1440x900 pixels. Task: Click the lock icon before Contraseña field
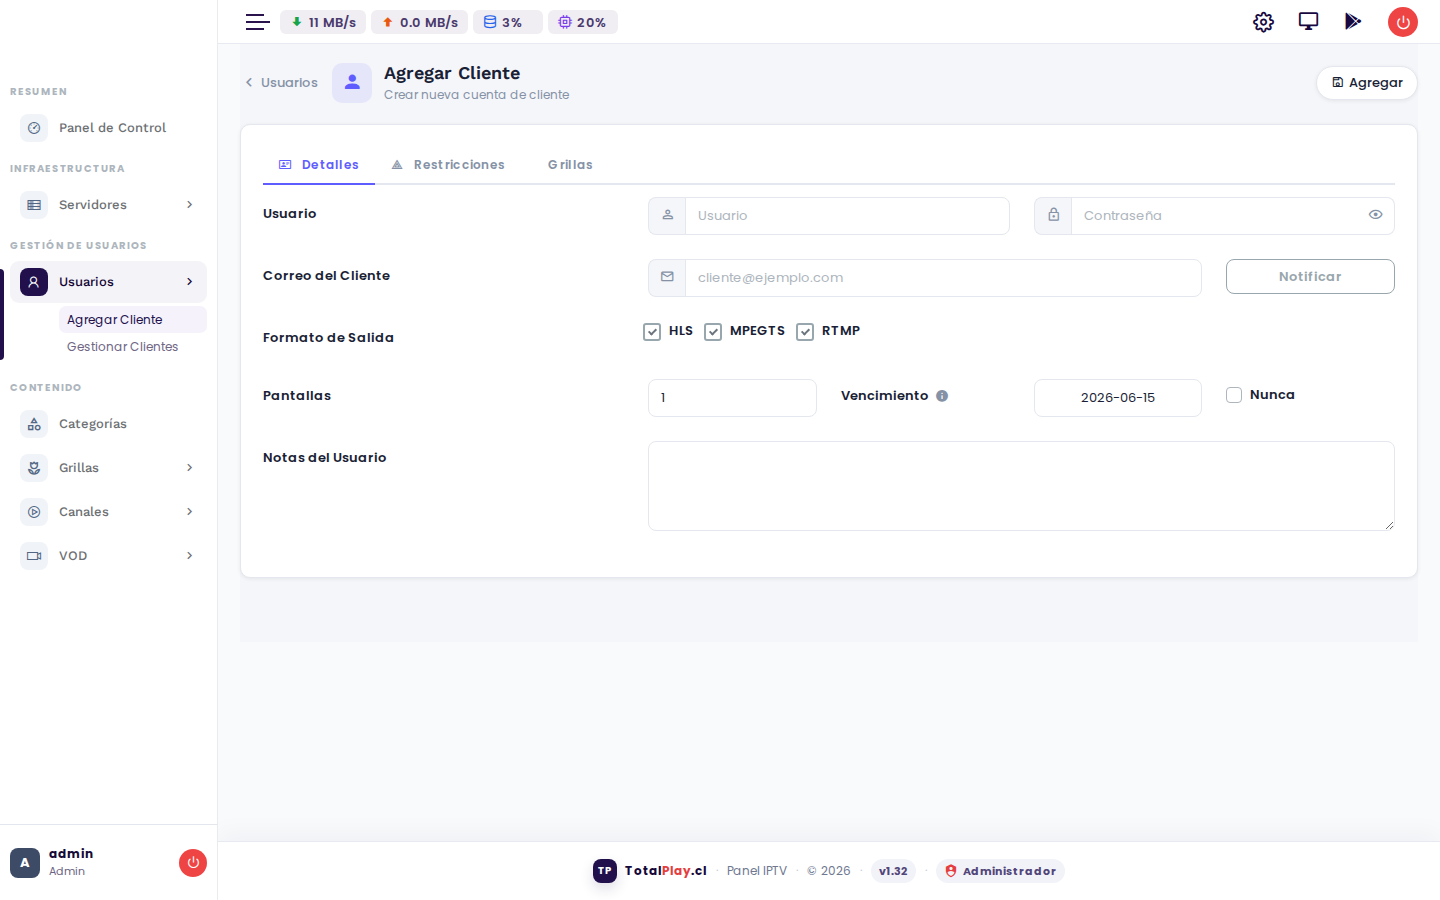pos(1053,216)
